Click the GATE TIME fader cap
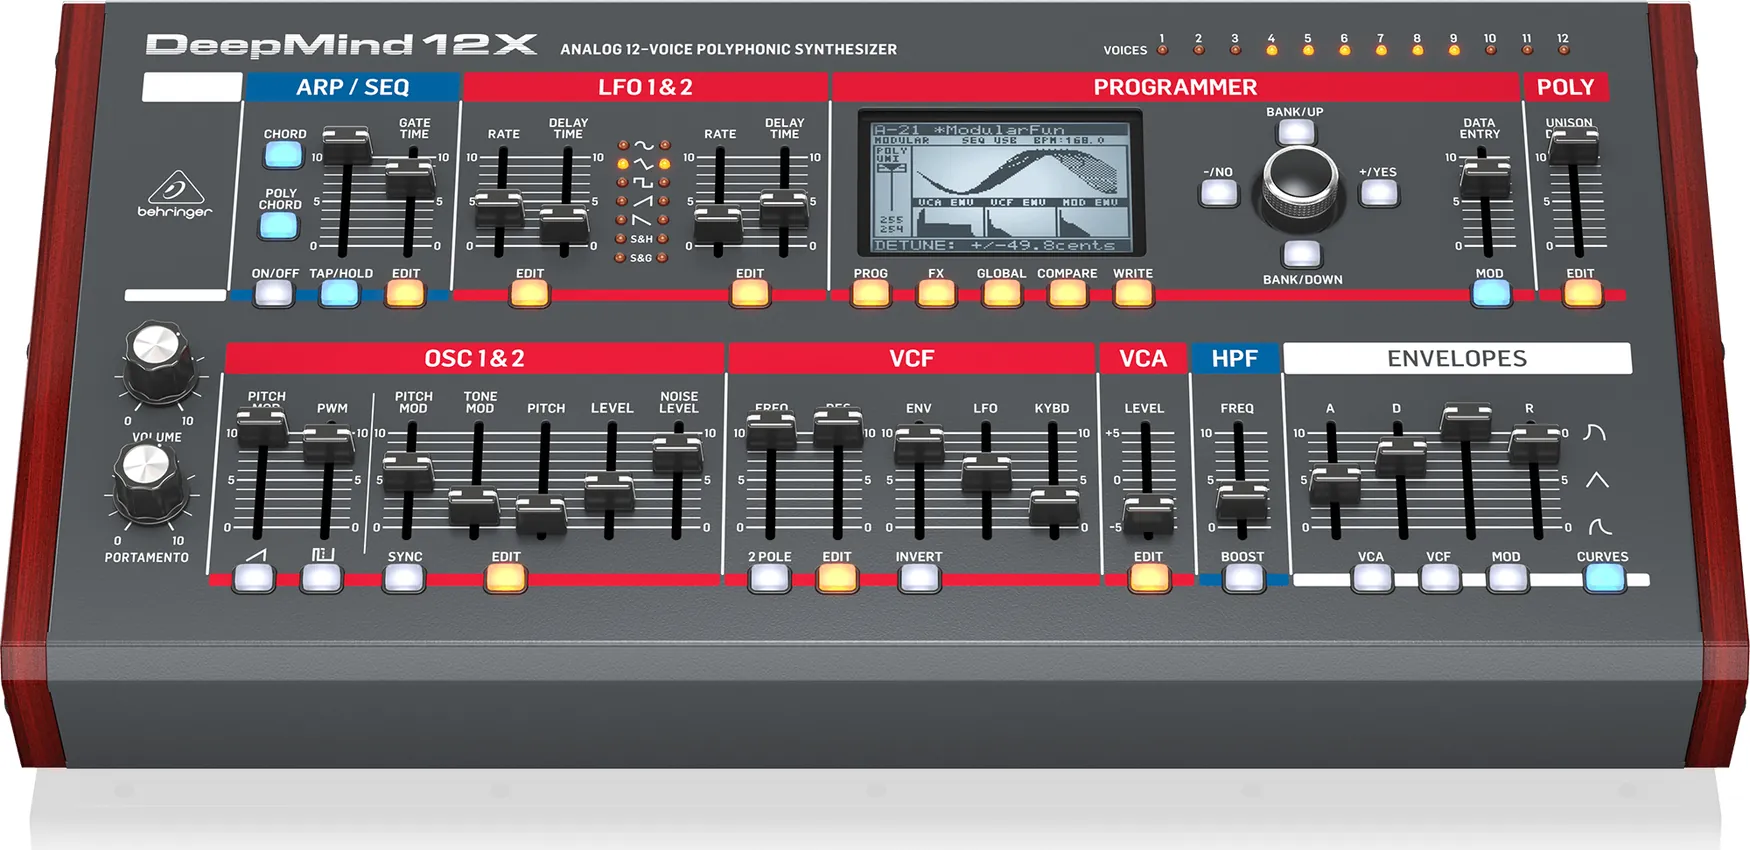This screenshot has width=1750, height=850. 410,178
